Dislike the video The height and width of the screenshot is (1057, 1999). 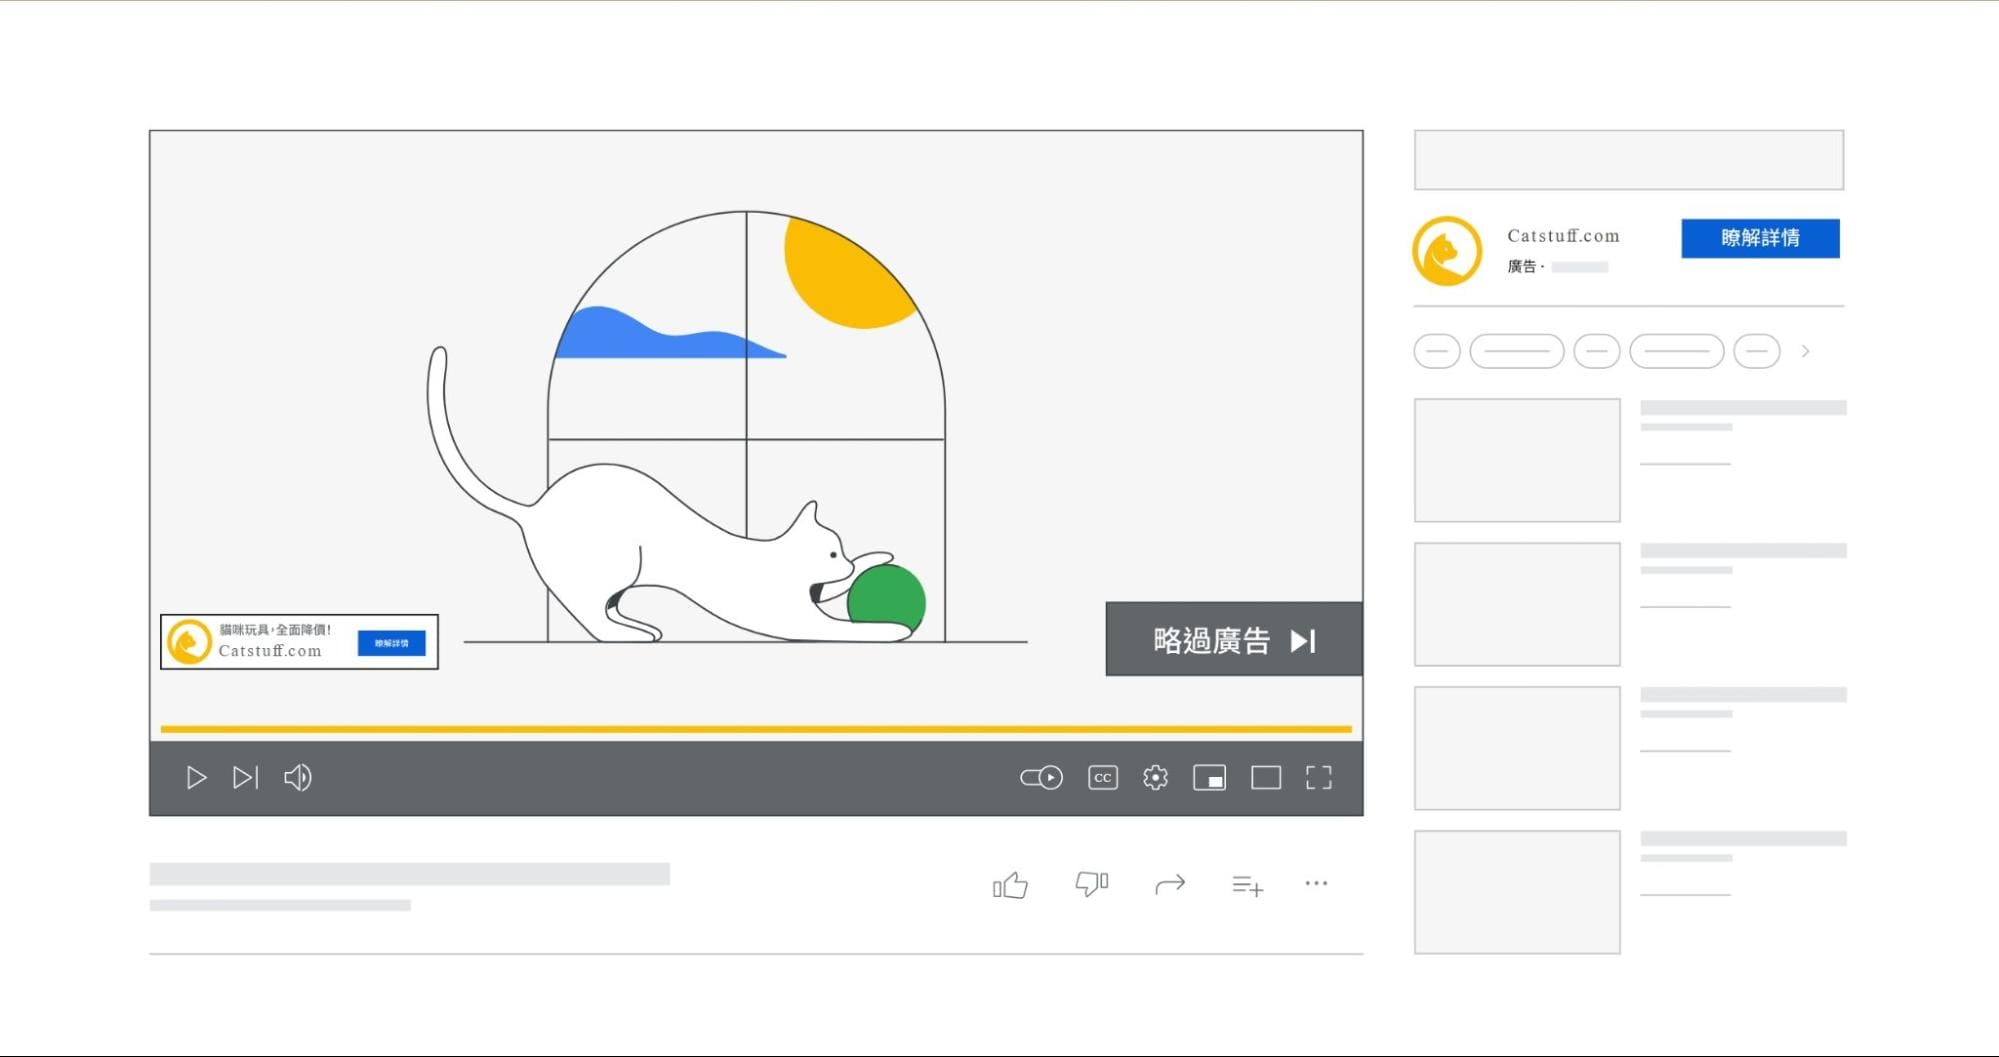tap(1091, 884)
